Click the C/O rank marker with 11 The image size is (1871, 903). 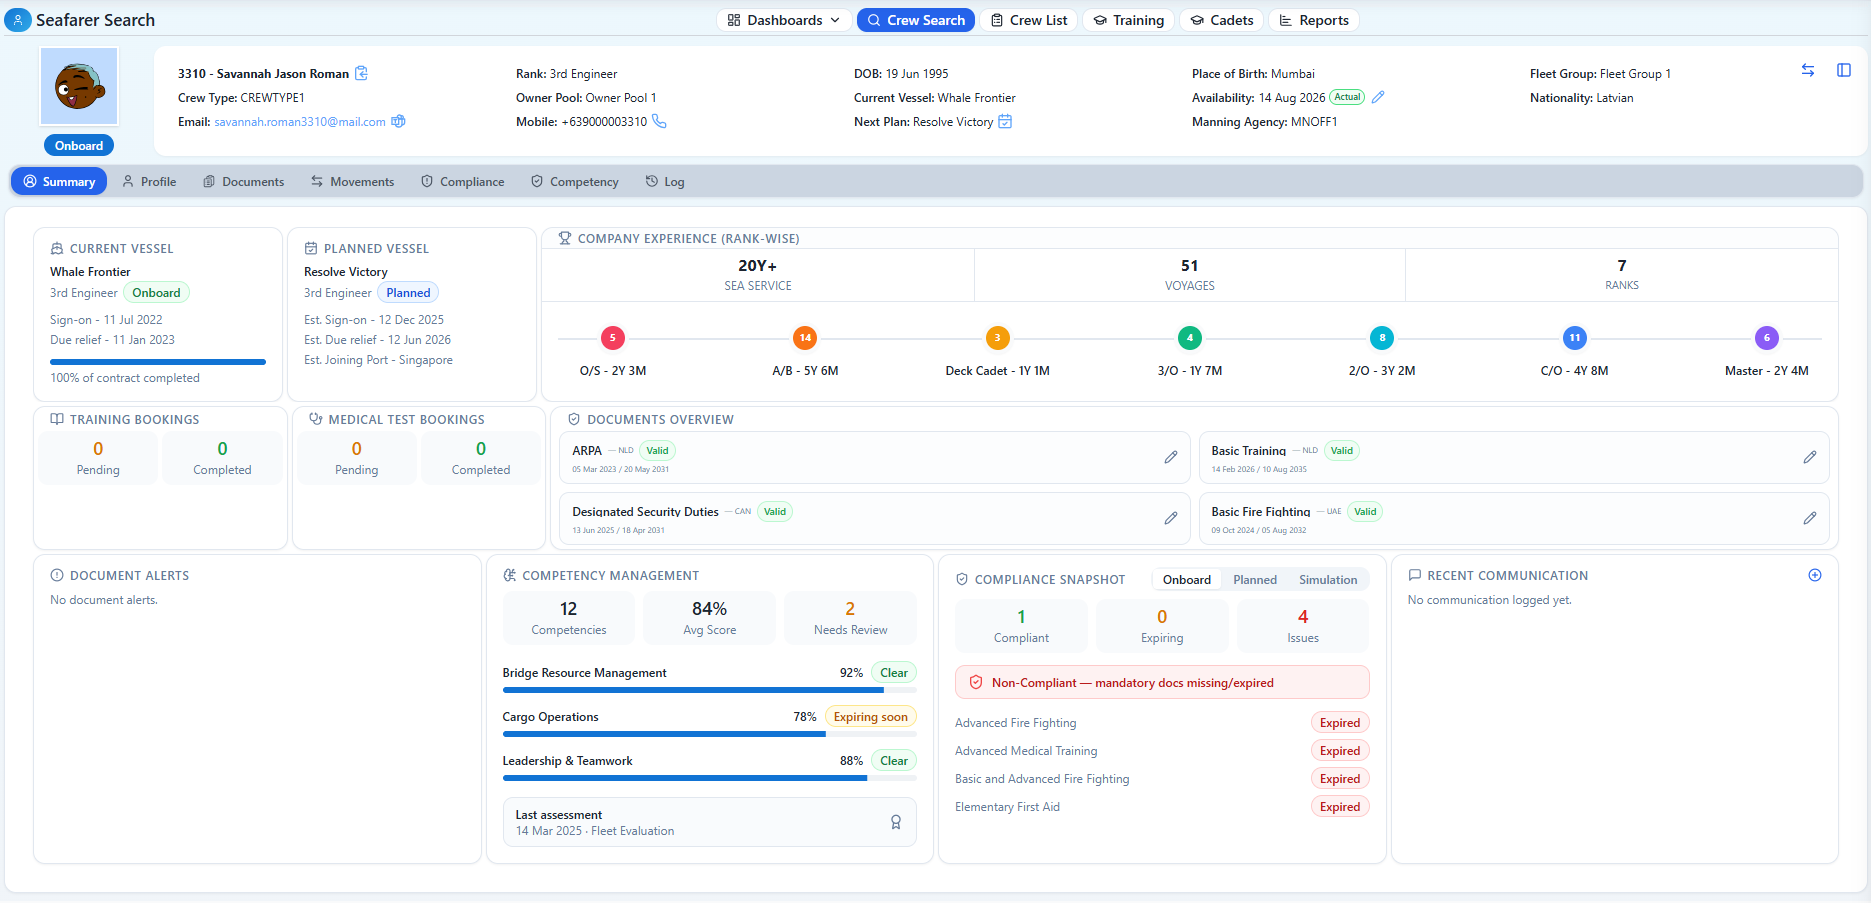tap(1575, 338)
